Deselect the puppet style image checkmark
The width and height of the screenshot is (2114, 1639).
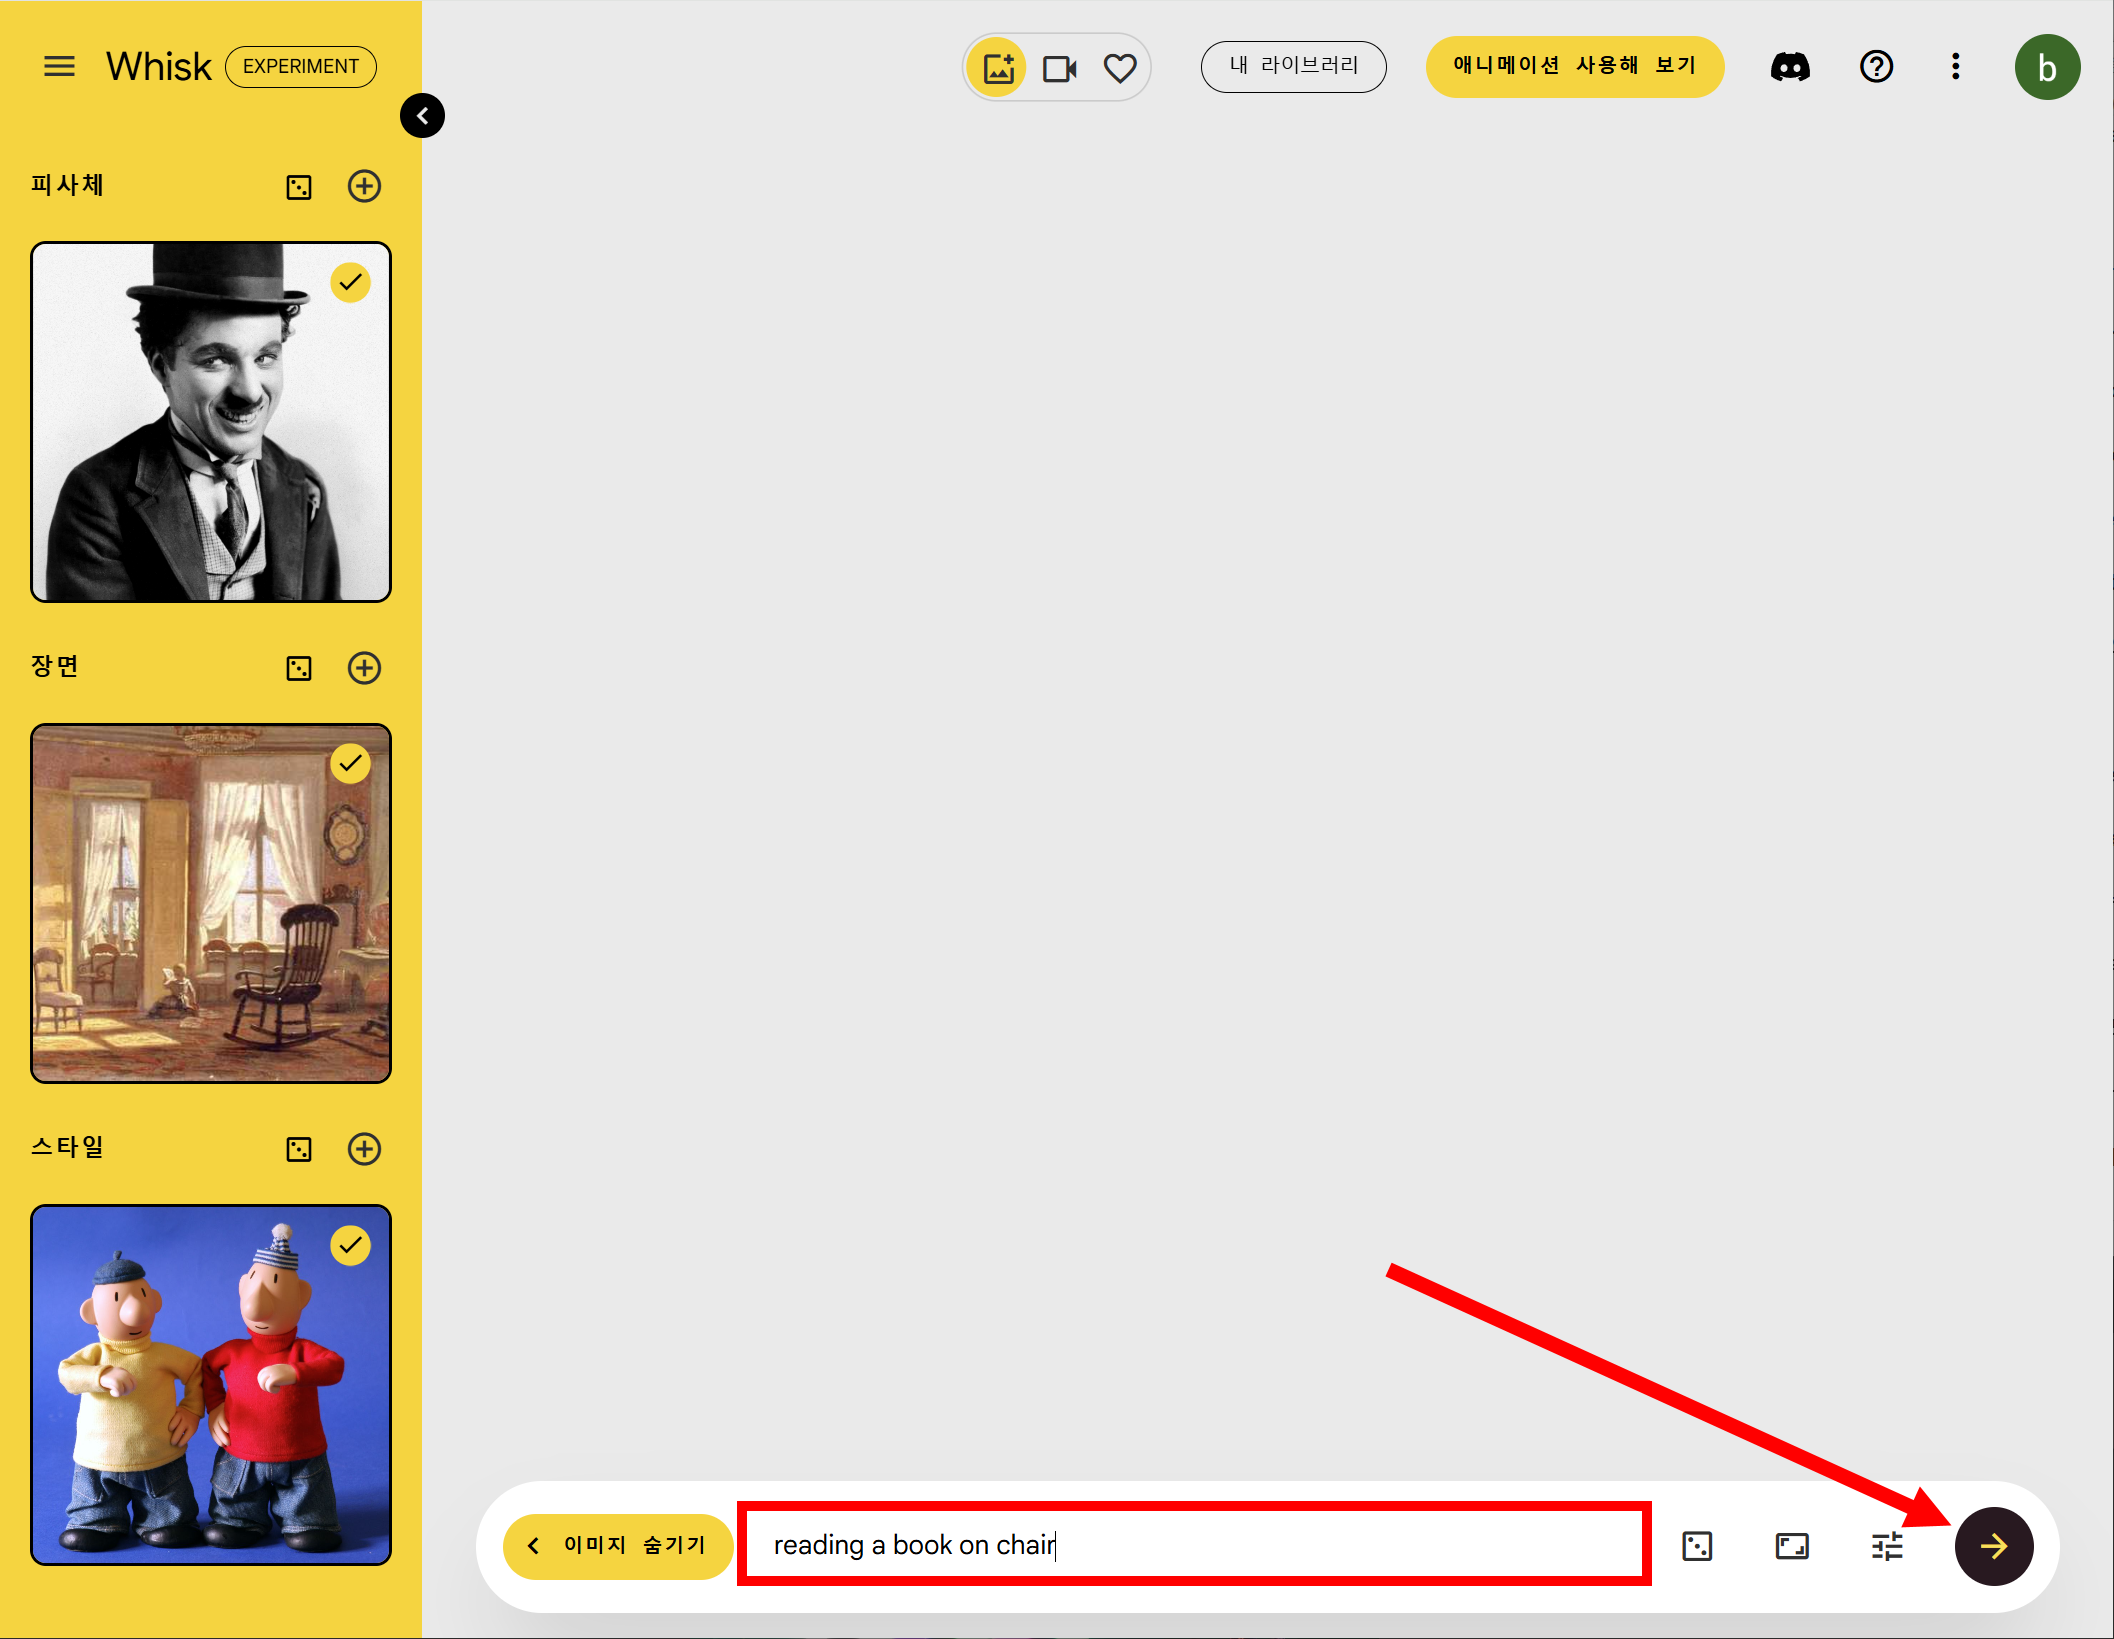(350, 1245)
